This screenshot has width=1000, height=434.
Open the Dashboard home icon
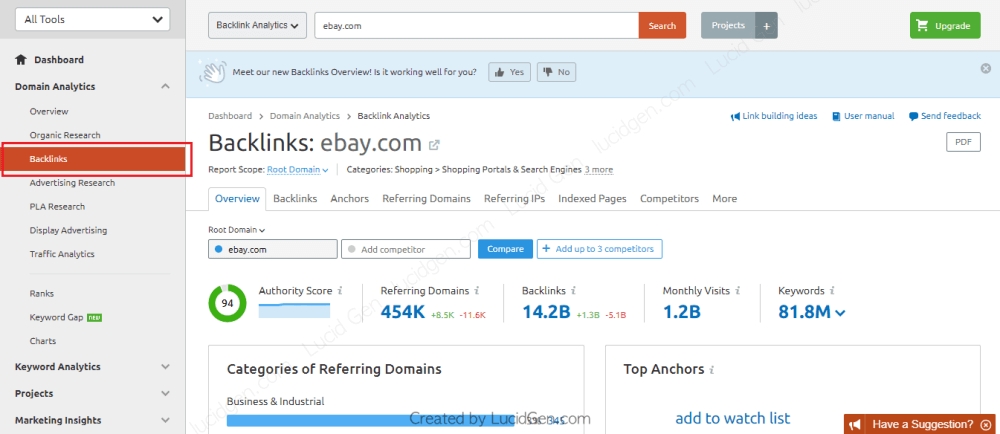click(21, 60)
